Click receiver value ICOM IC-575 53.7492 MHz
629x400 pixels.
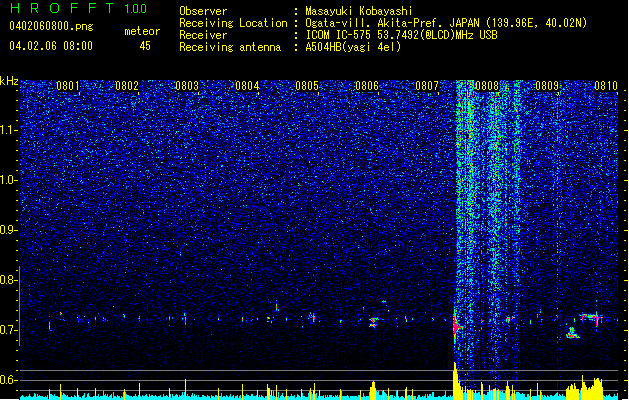coord(401,35)
